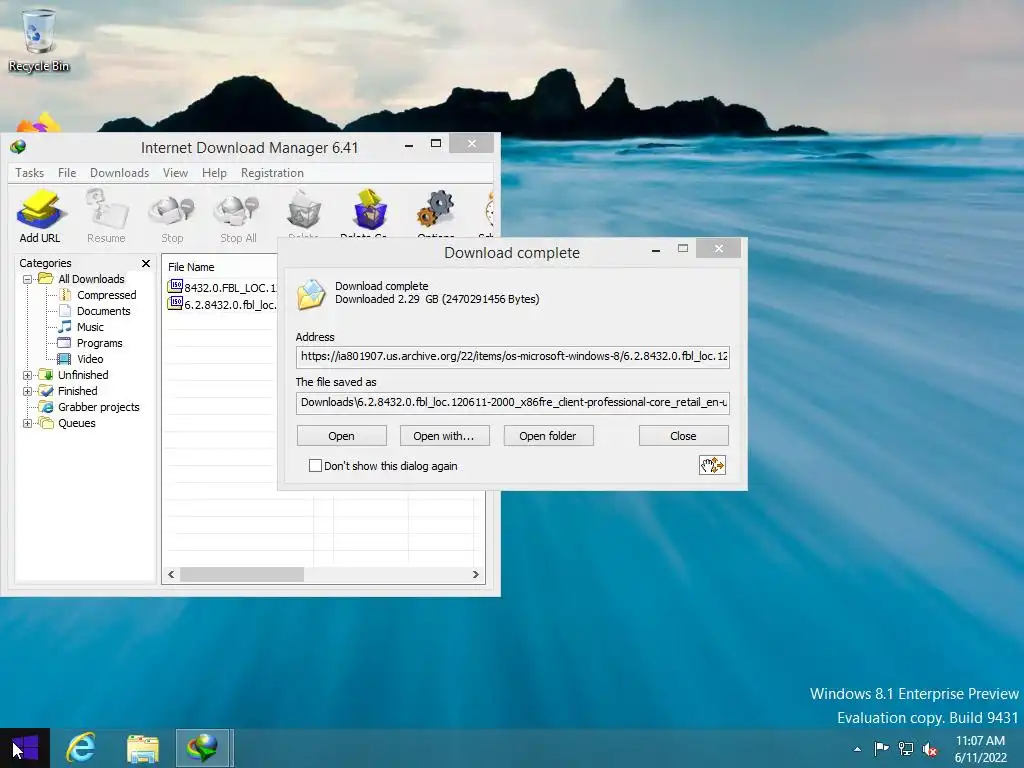Click the Finished category icon
The width and height of the screenshot is (1024, 768).
tap(46, 391)
